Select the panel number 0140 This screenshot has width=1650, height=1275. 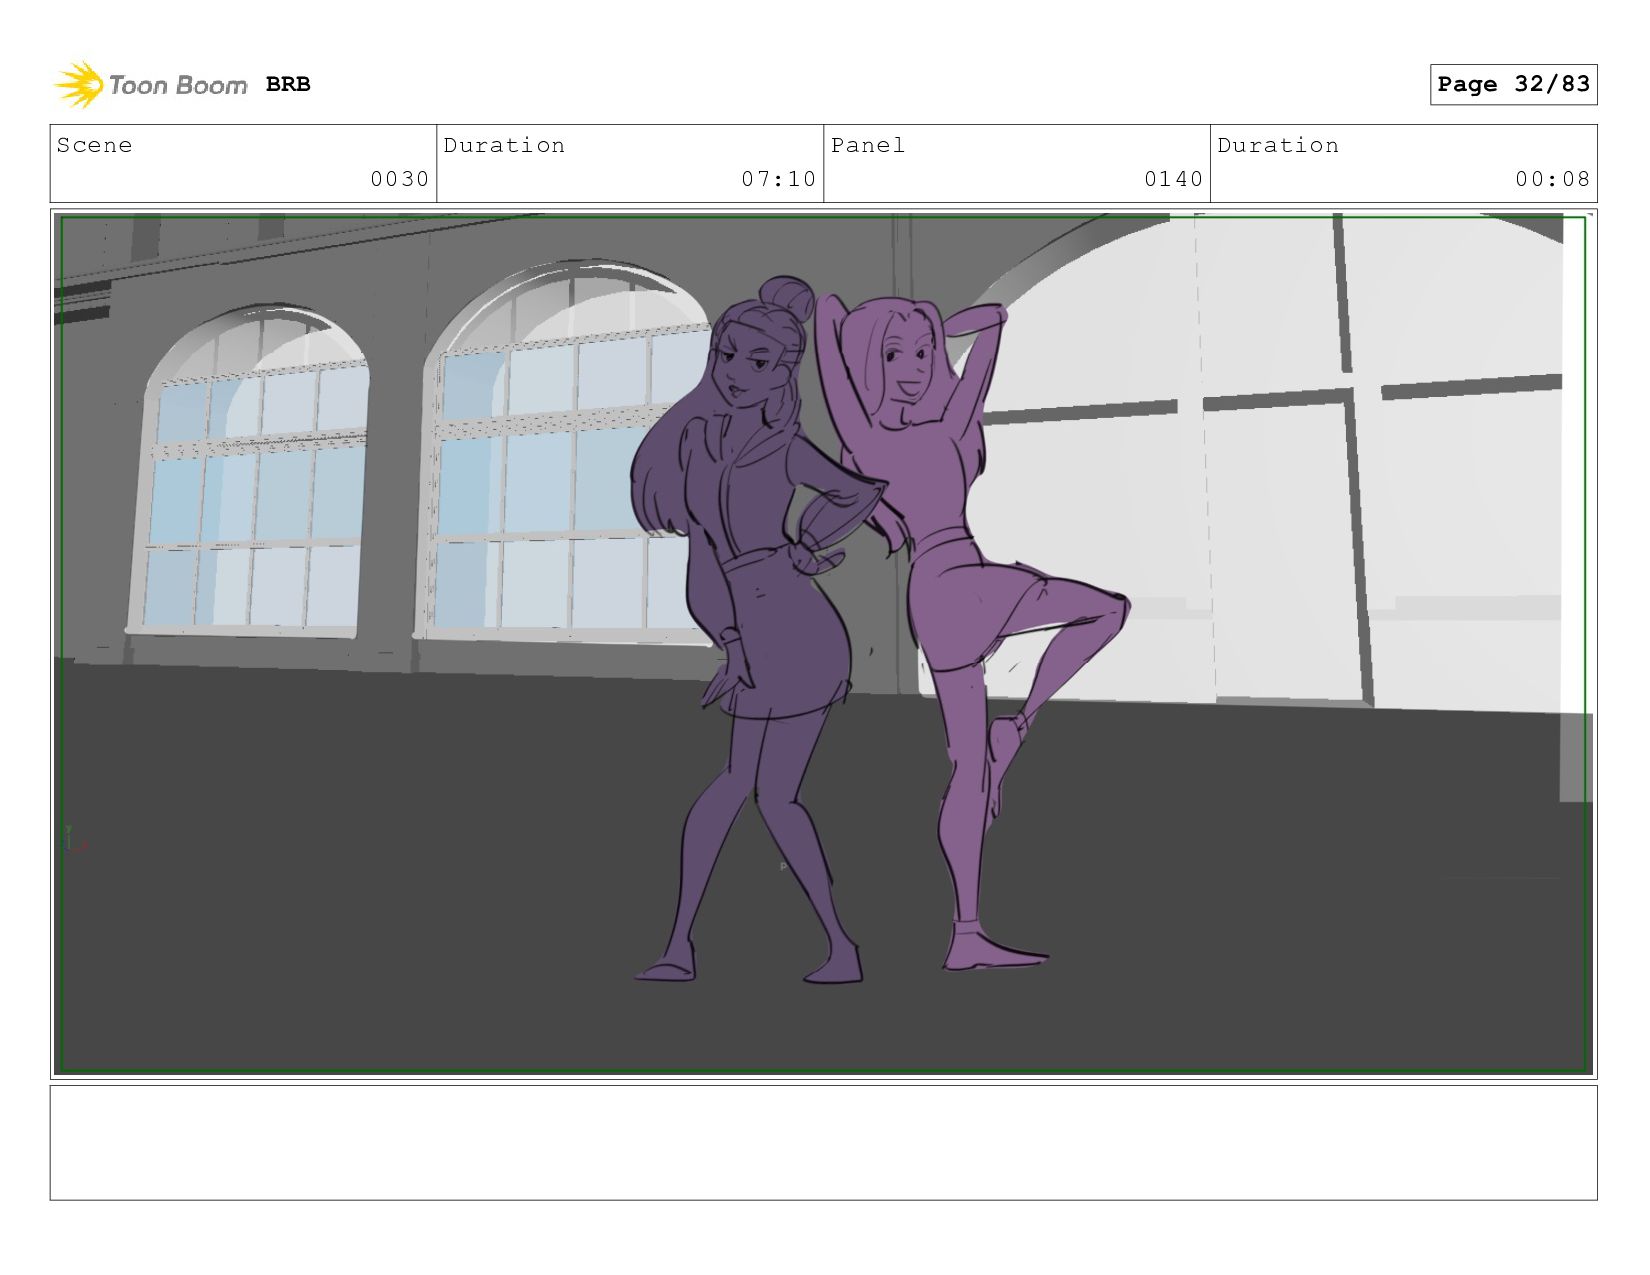pyautogui.click(x=1173, y=179)
